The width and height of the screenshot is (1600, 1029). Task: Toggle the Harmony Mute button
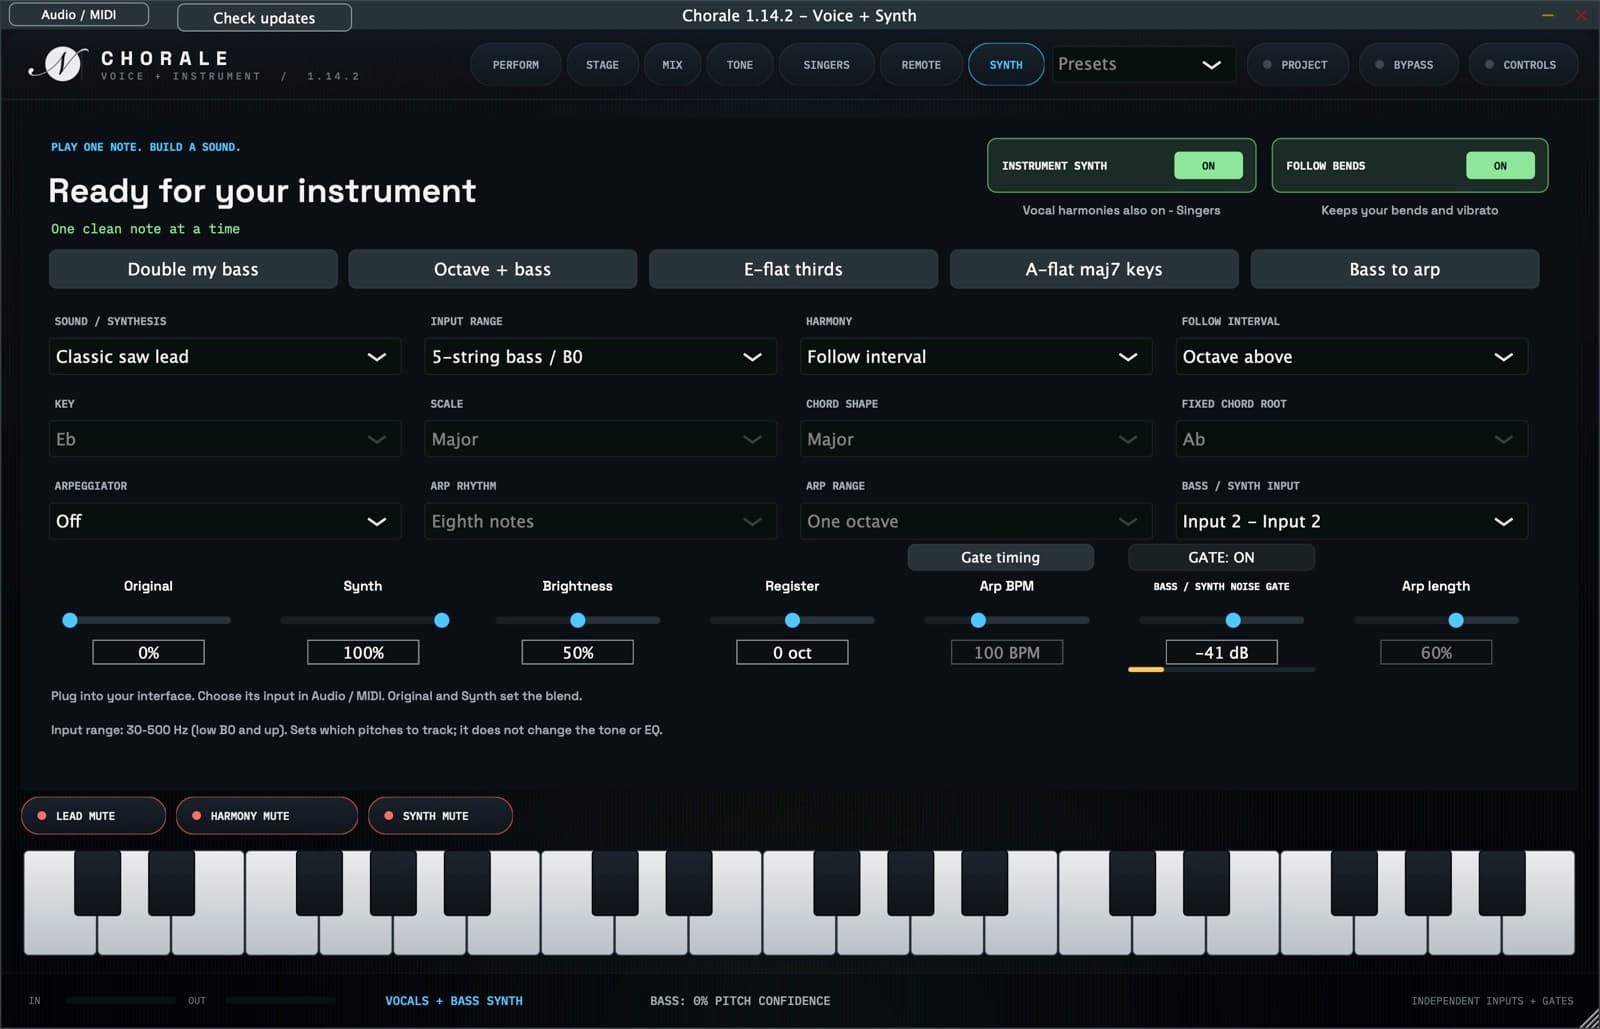click(266, 816)
